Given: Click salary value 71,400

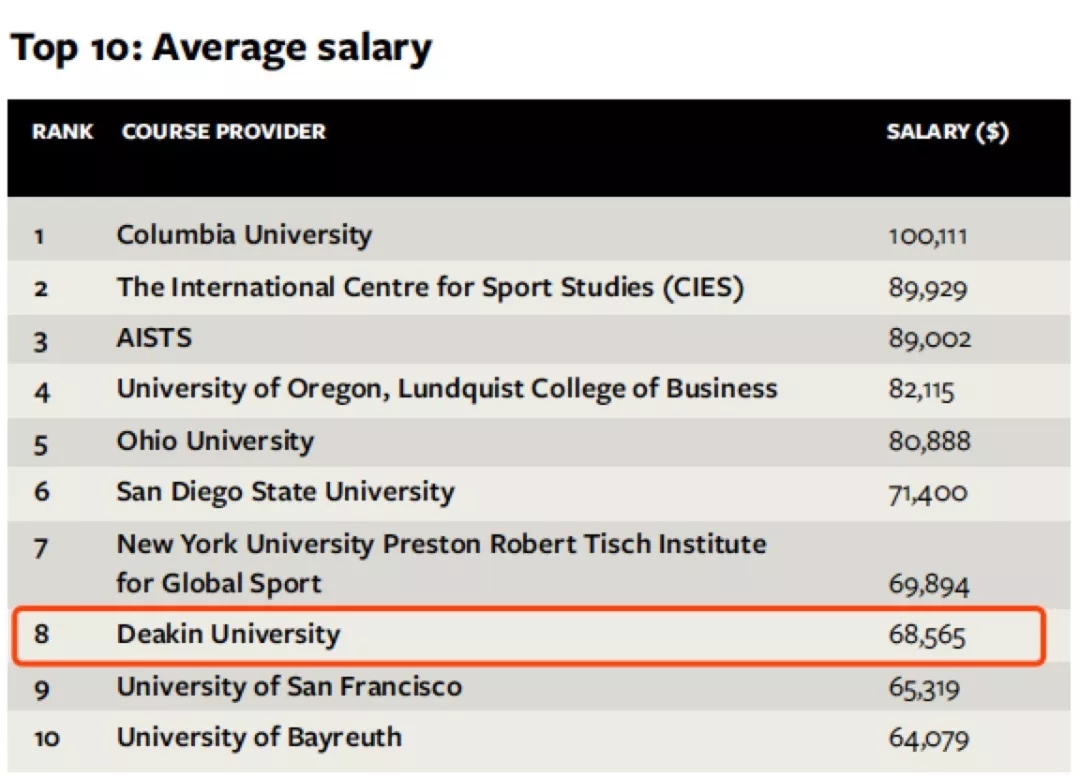Looking at the screenshot, I should pyautogui.click(x=927, y=493).
